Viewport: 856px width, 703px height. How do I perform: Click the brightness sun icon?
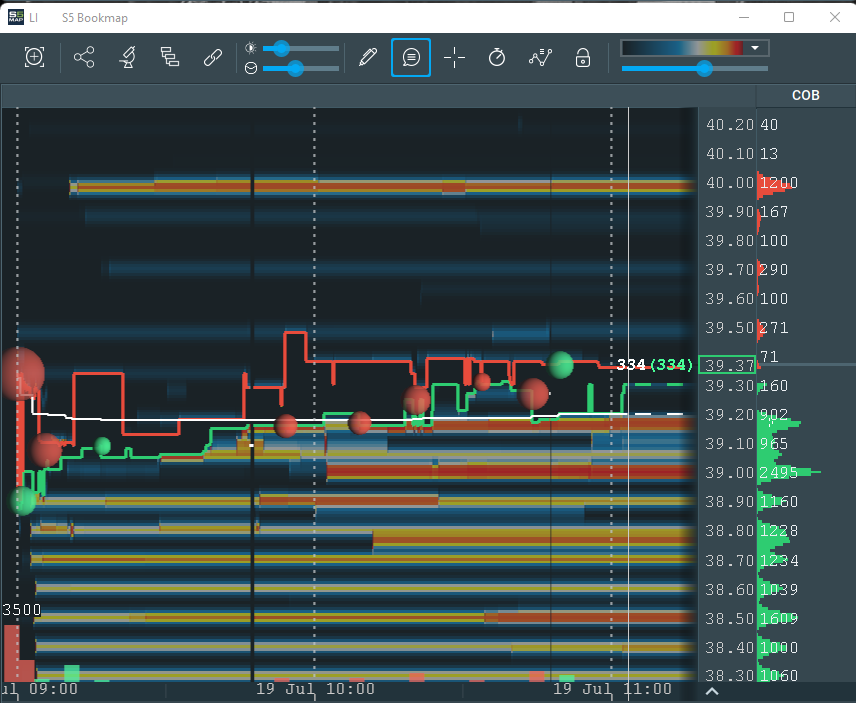click(x=251, y=48)
